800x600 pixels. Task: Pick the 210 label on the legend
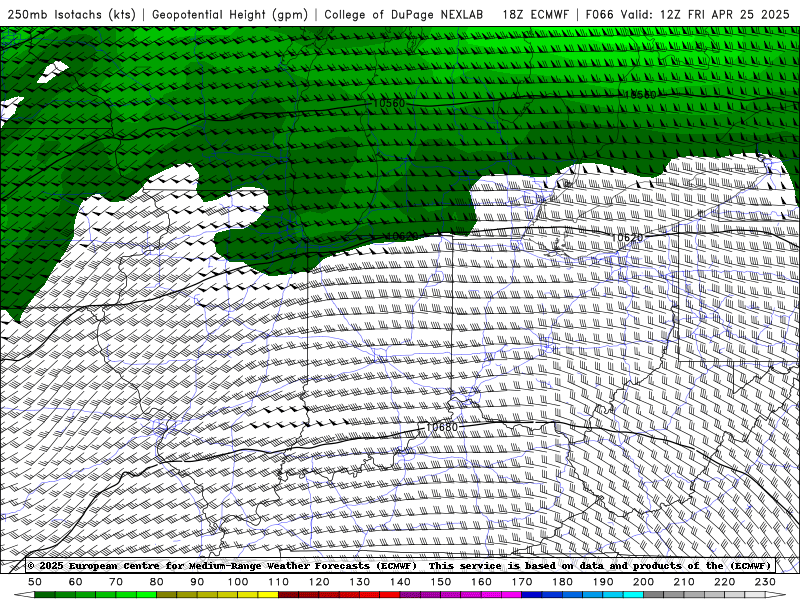pyautogui.click(x=684, y=582)
